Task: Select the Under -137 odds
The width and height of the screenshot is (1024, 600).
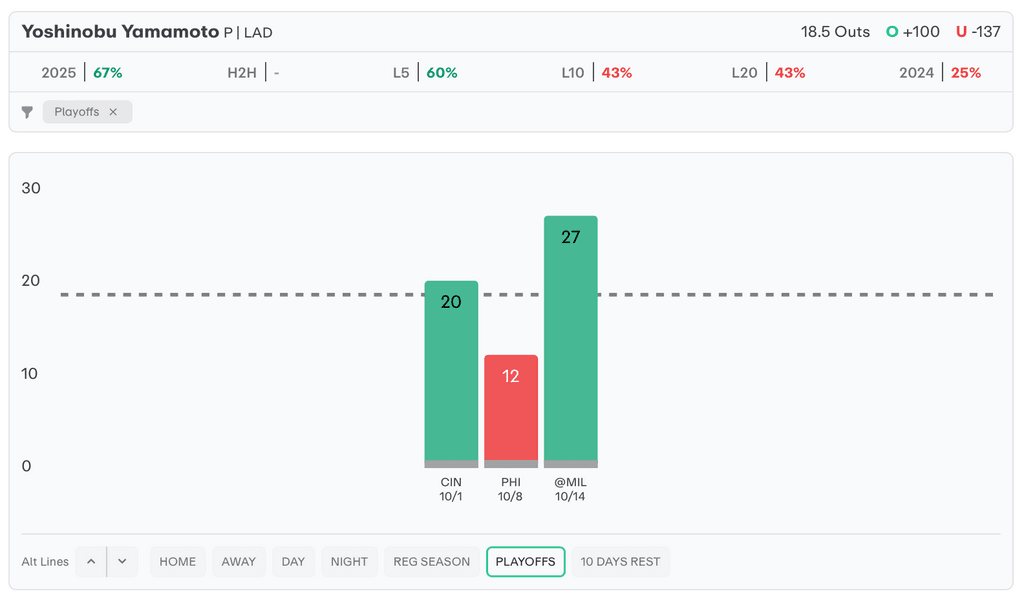Action: click(977, 32)
